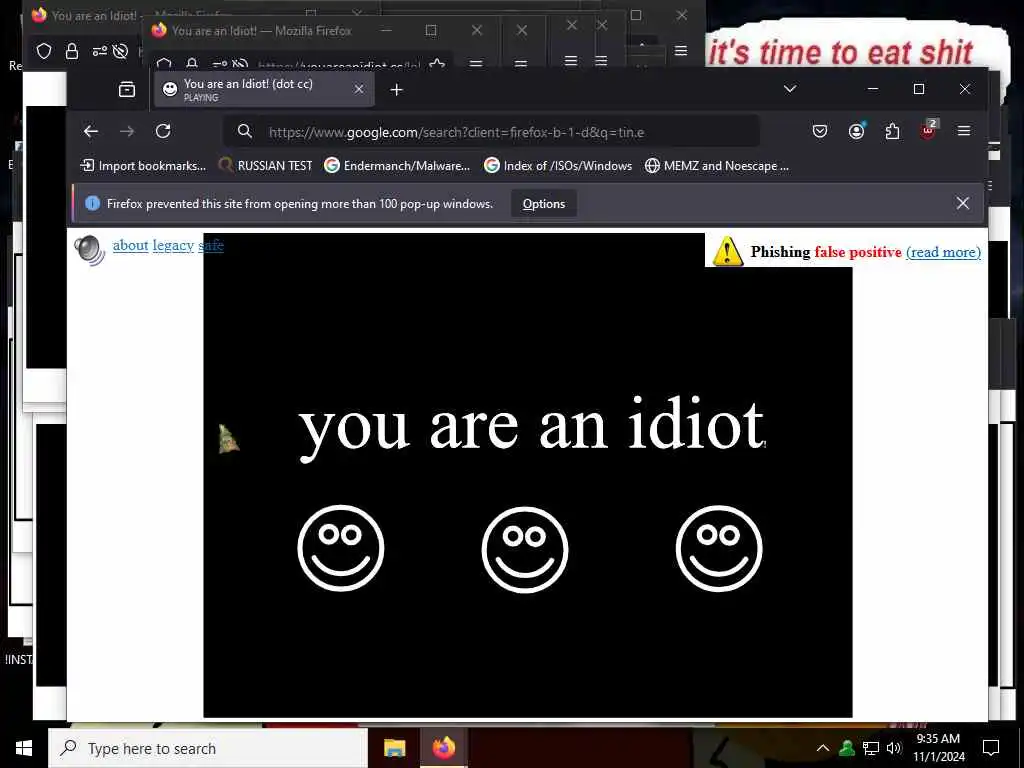Open a new tab with plus button
The width and height of the screenshot is (1024, 768).
396,89
